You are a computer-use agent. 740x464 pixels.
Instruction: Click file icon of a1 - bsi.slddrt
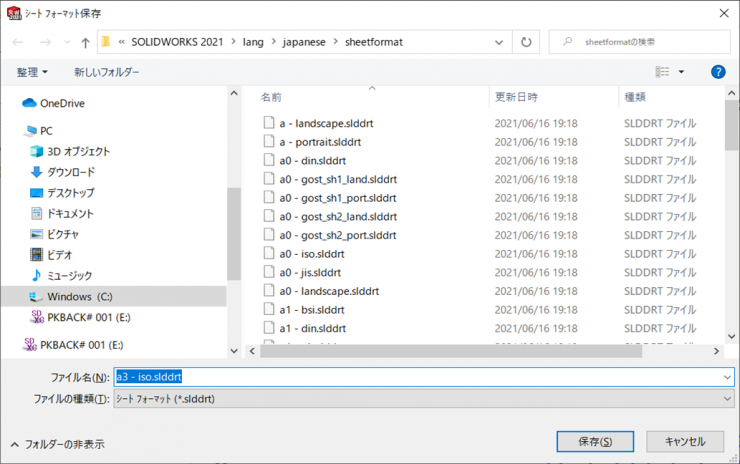pyautogui.click(x=269, y=309)
